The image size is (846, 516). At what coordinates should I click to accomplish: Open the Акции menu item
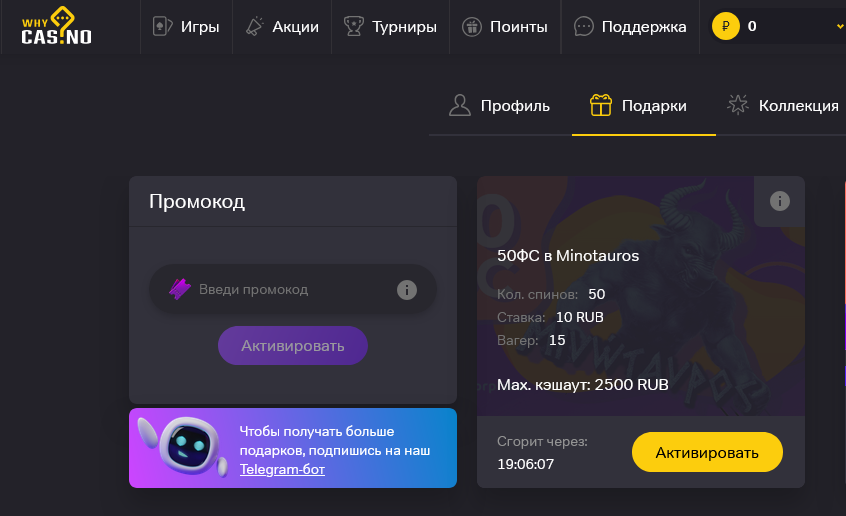(x=282, y=26)
